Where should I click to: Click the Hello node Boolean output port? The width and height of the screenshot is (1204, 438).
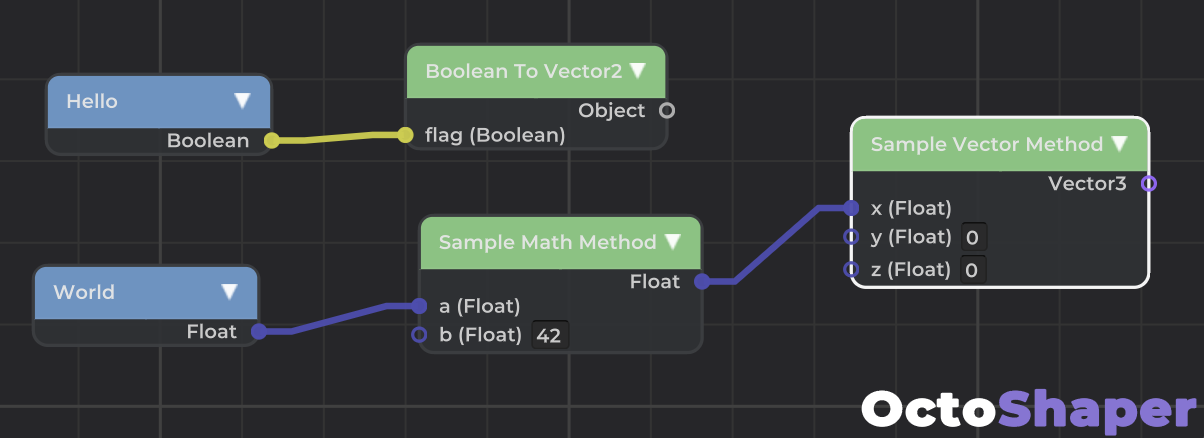(x=271, y=141)
